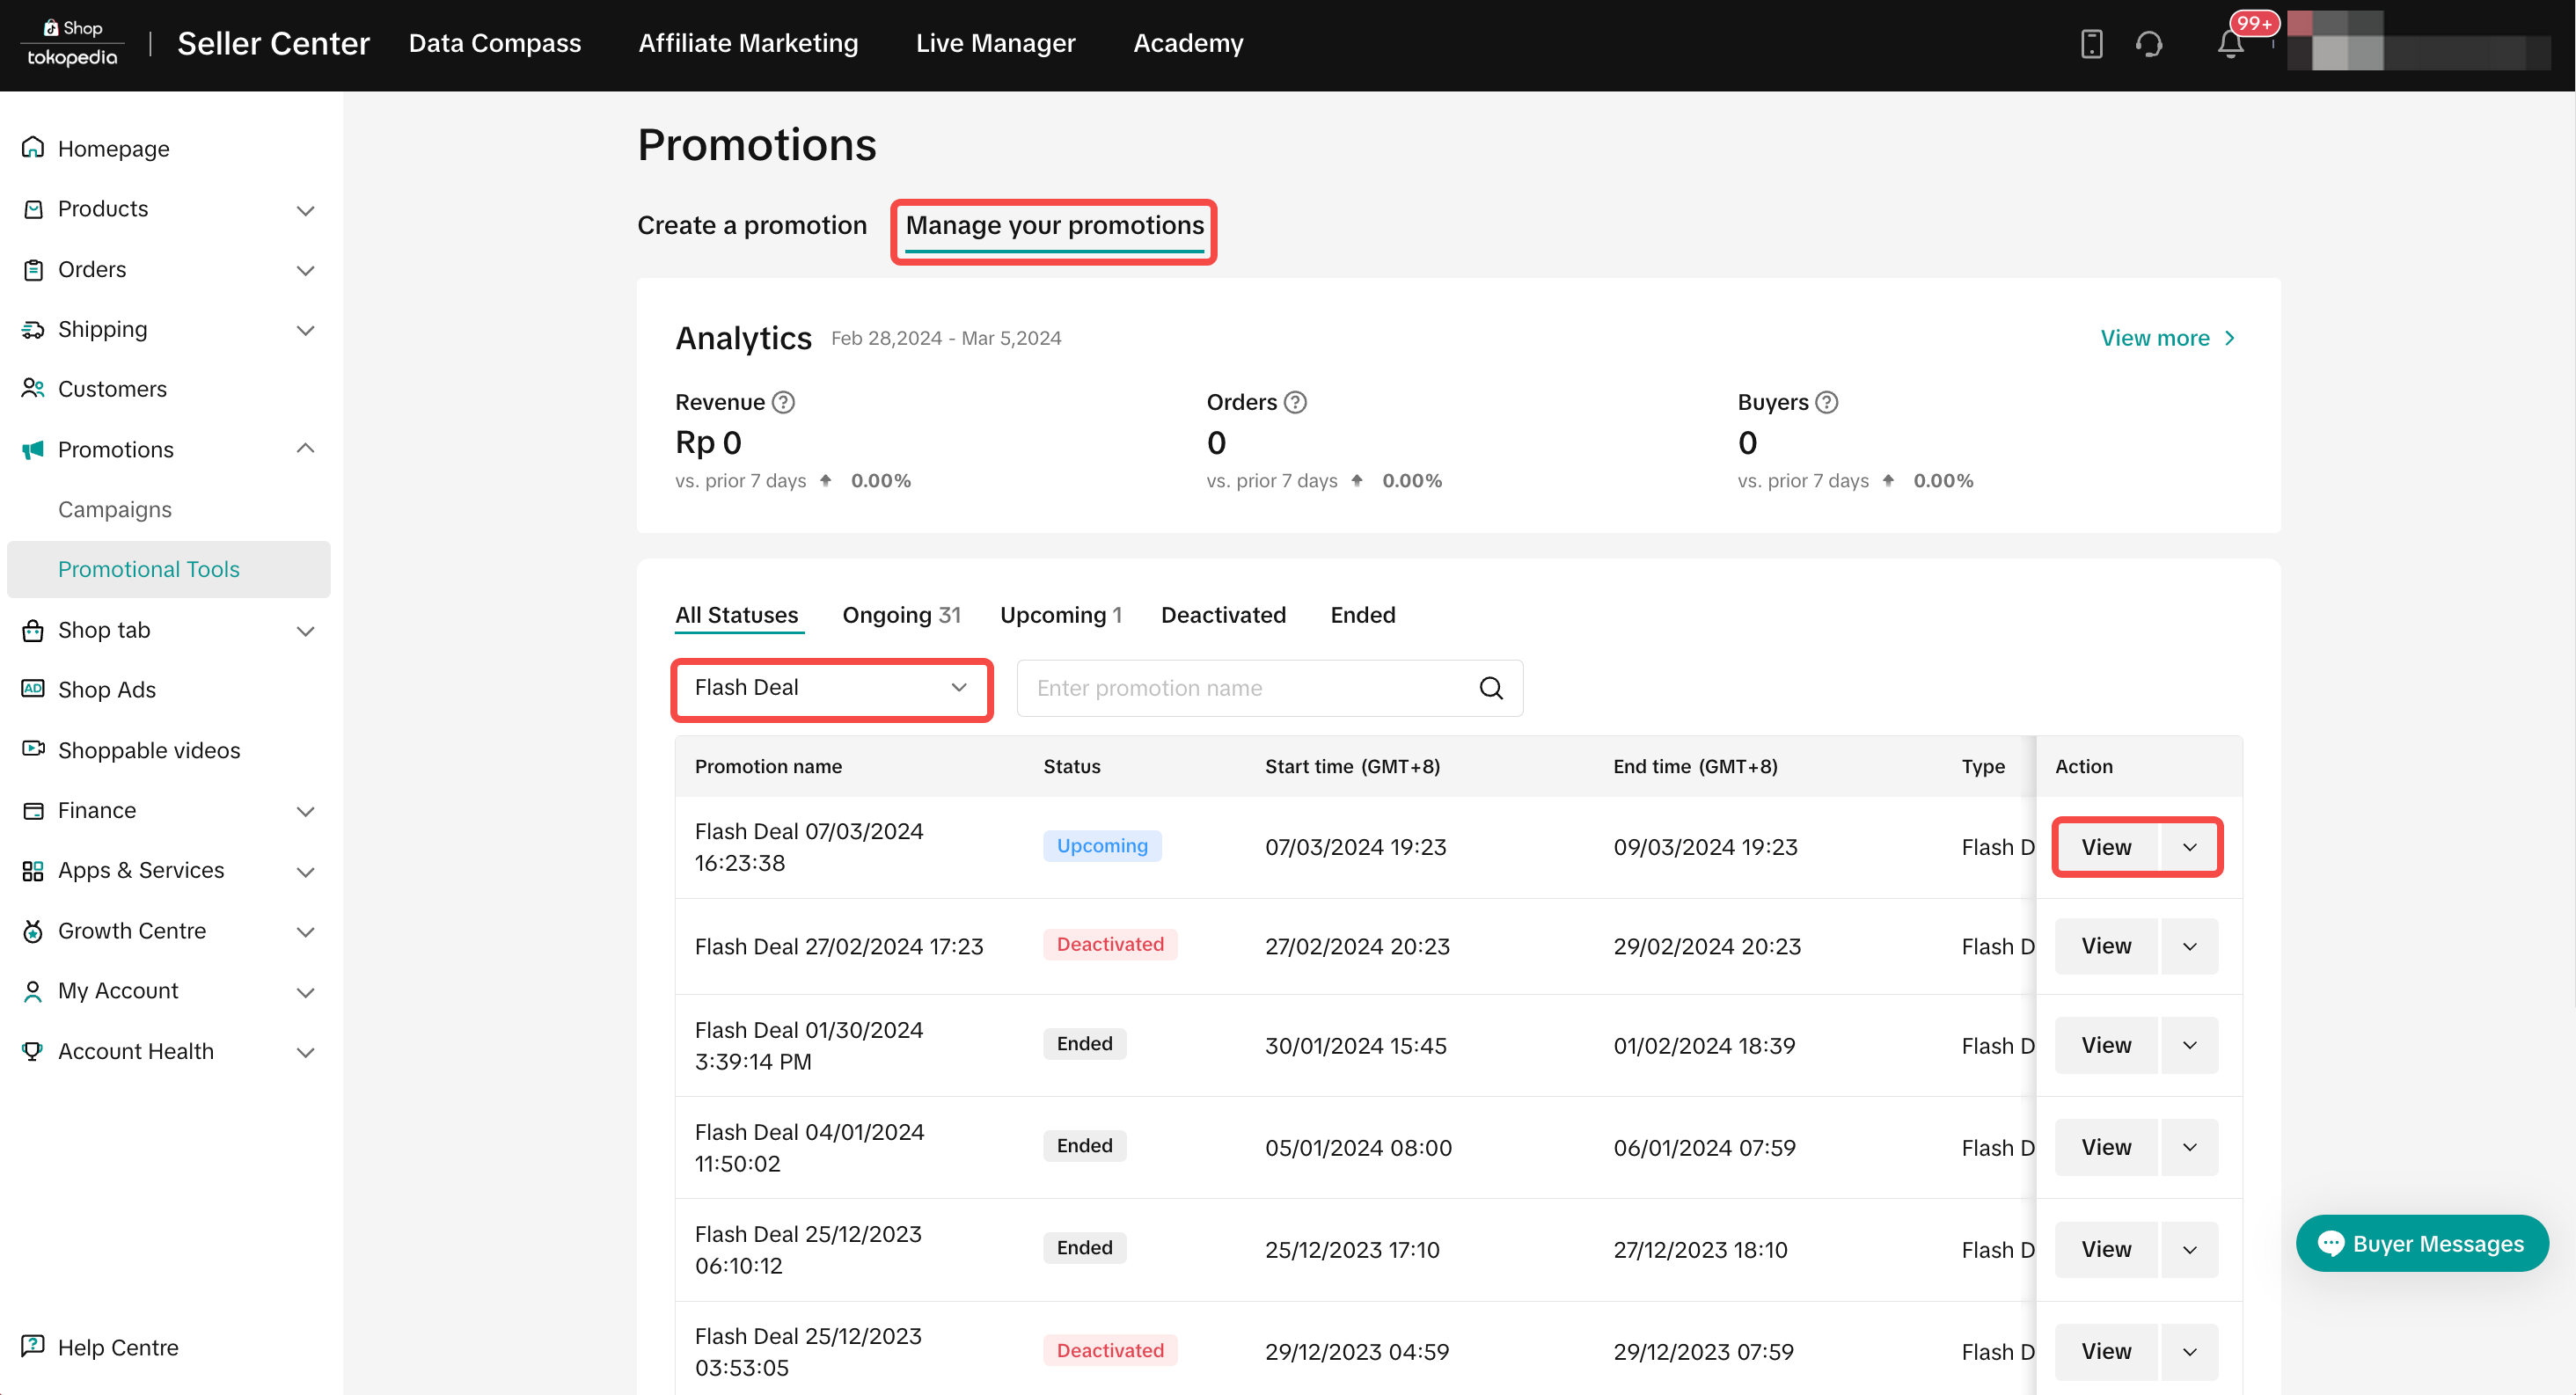Select the Ongoing status tab
2576x1395 pixels.
click(900, 615)
